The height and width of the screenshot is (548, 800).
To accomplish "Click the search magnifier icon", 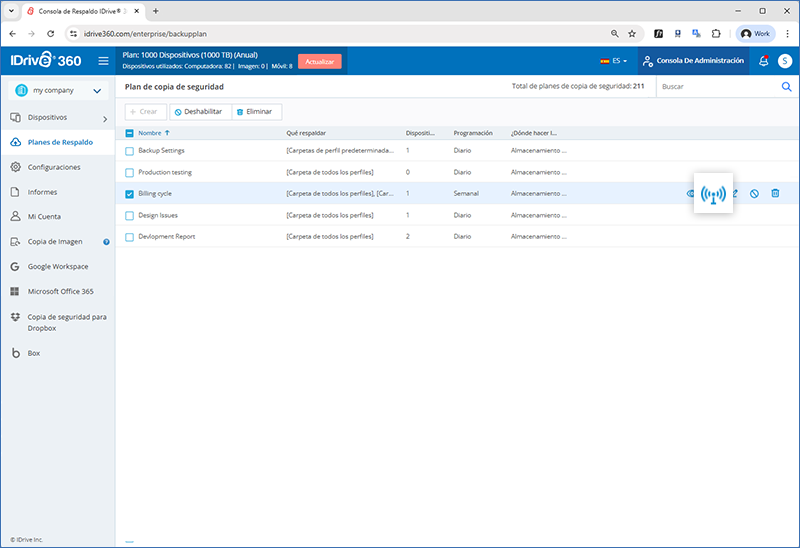I will click(786, 87).
